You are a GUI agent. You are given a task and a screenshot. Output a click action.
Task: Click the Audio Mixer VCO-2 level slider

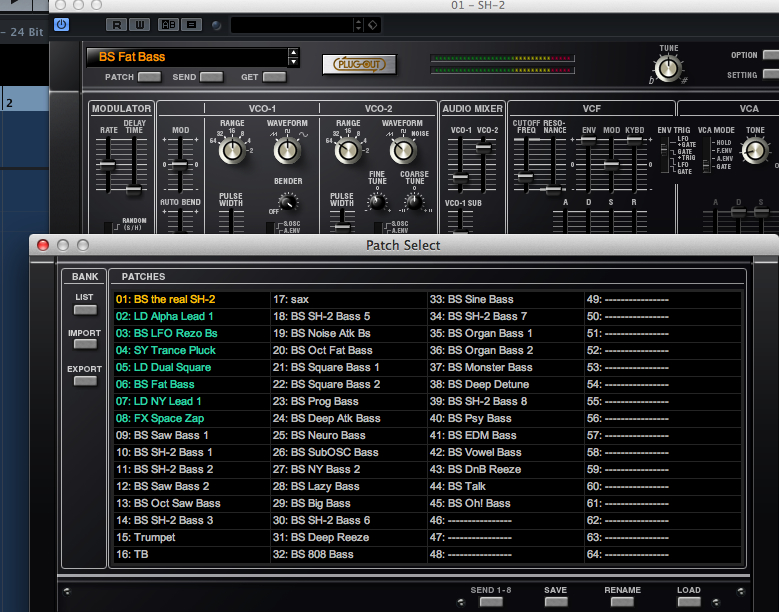point(483,148)
